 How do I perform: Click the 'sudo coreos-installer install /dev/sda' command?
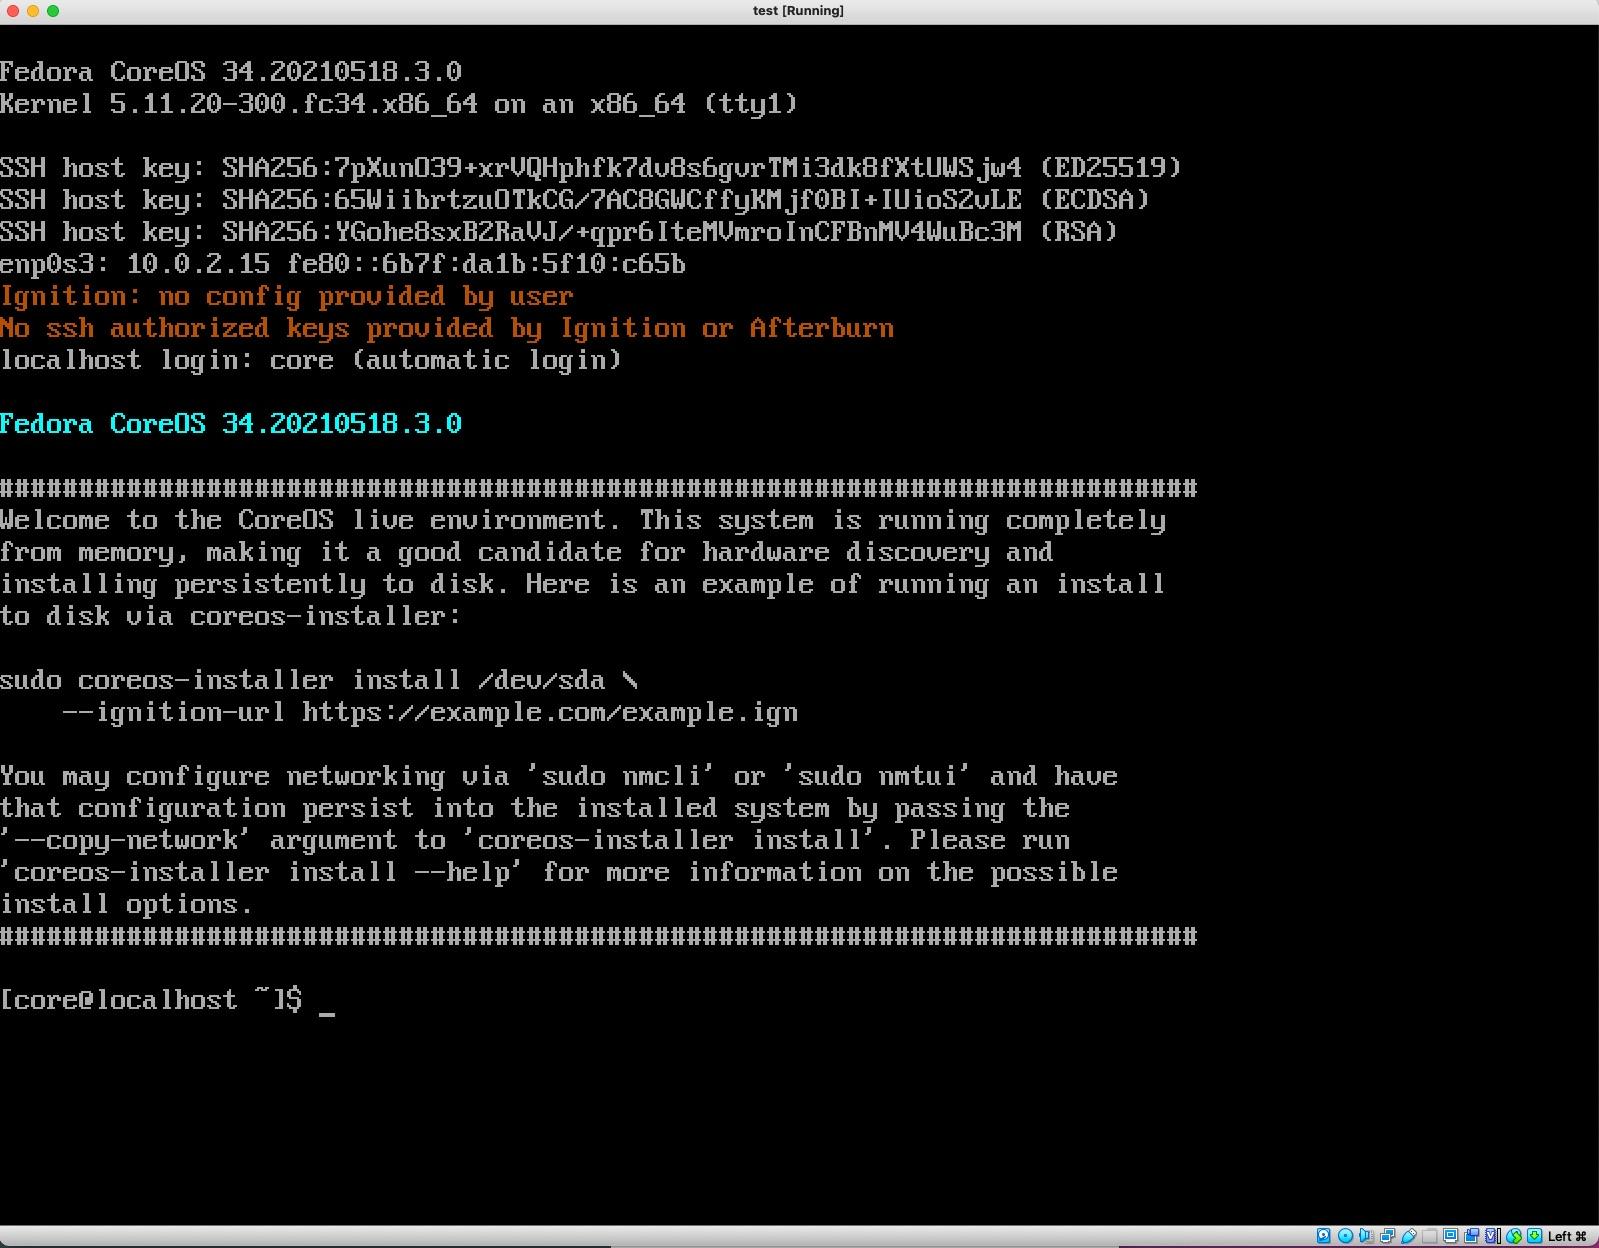[319, 680]
